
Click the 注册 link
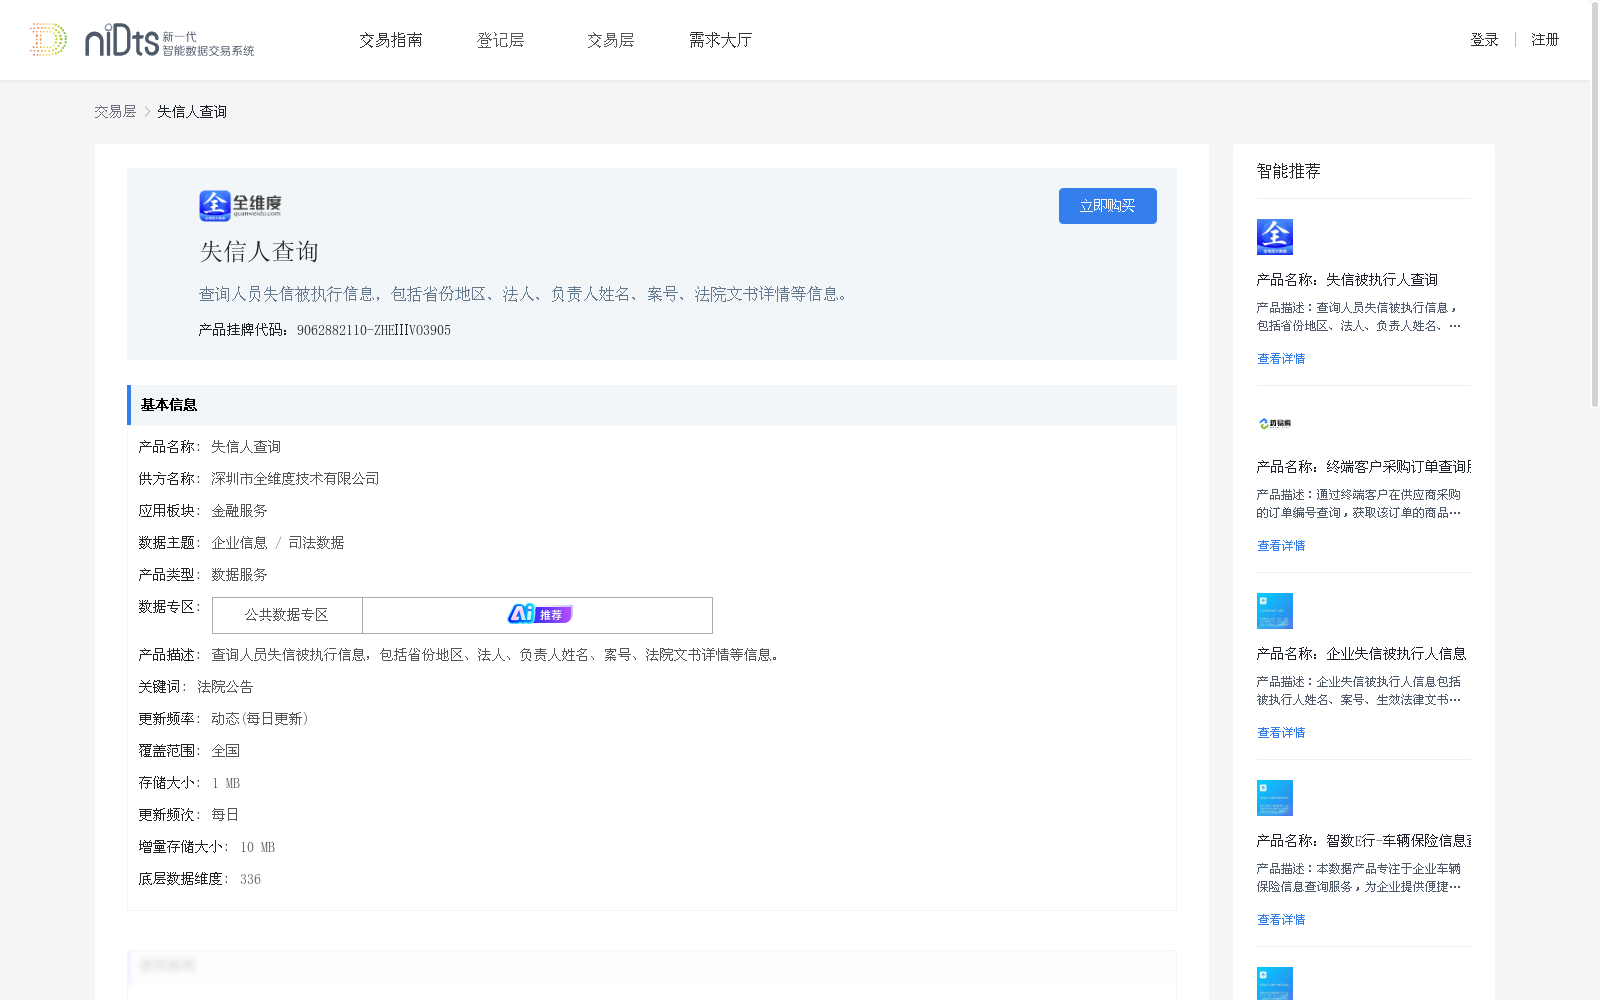click(1545, 40)
